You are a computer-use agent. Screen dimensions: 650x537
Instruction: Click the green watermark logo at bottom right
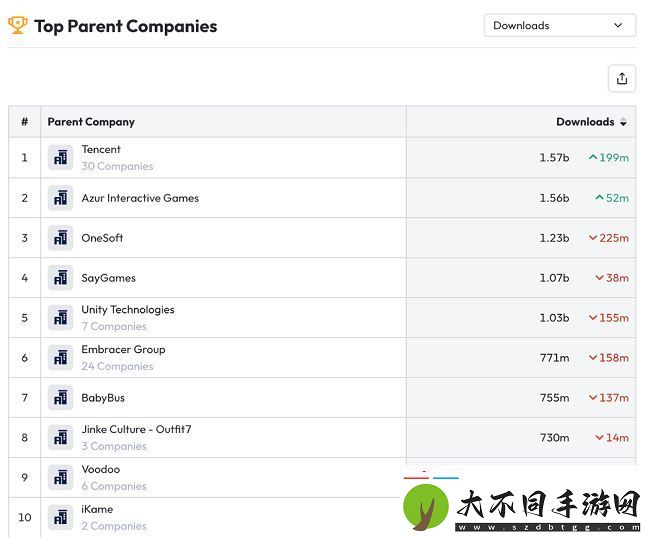point(426,507)
